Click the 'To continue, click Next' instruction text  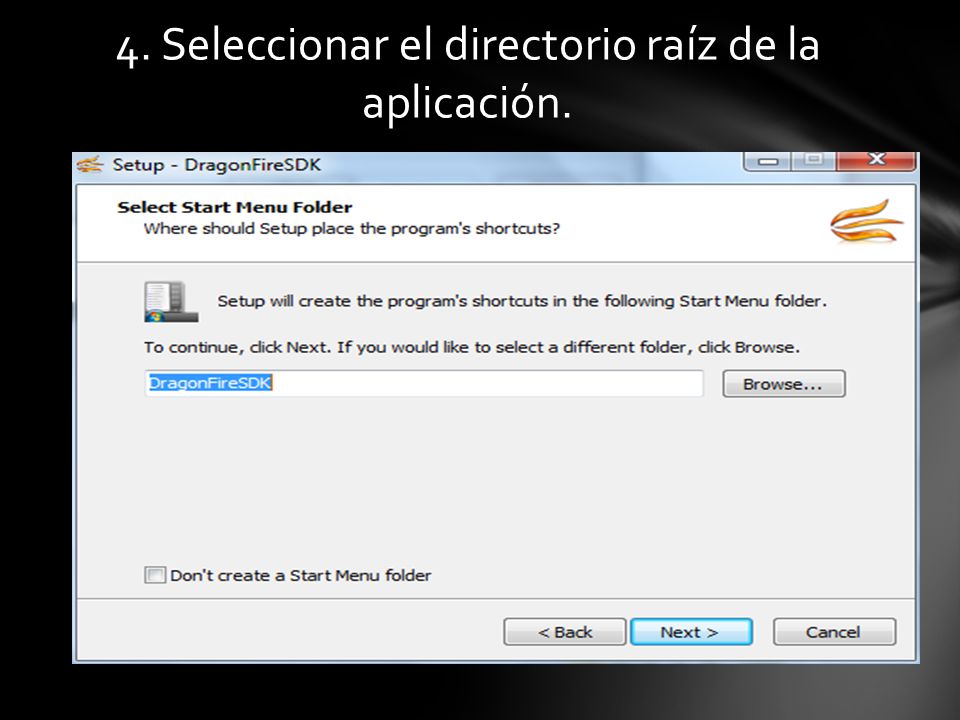[x=471, y=347]
